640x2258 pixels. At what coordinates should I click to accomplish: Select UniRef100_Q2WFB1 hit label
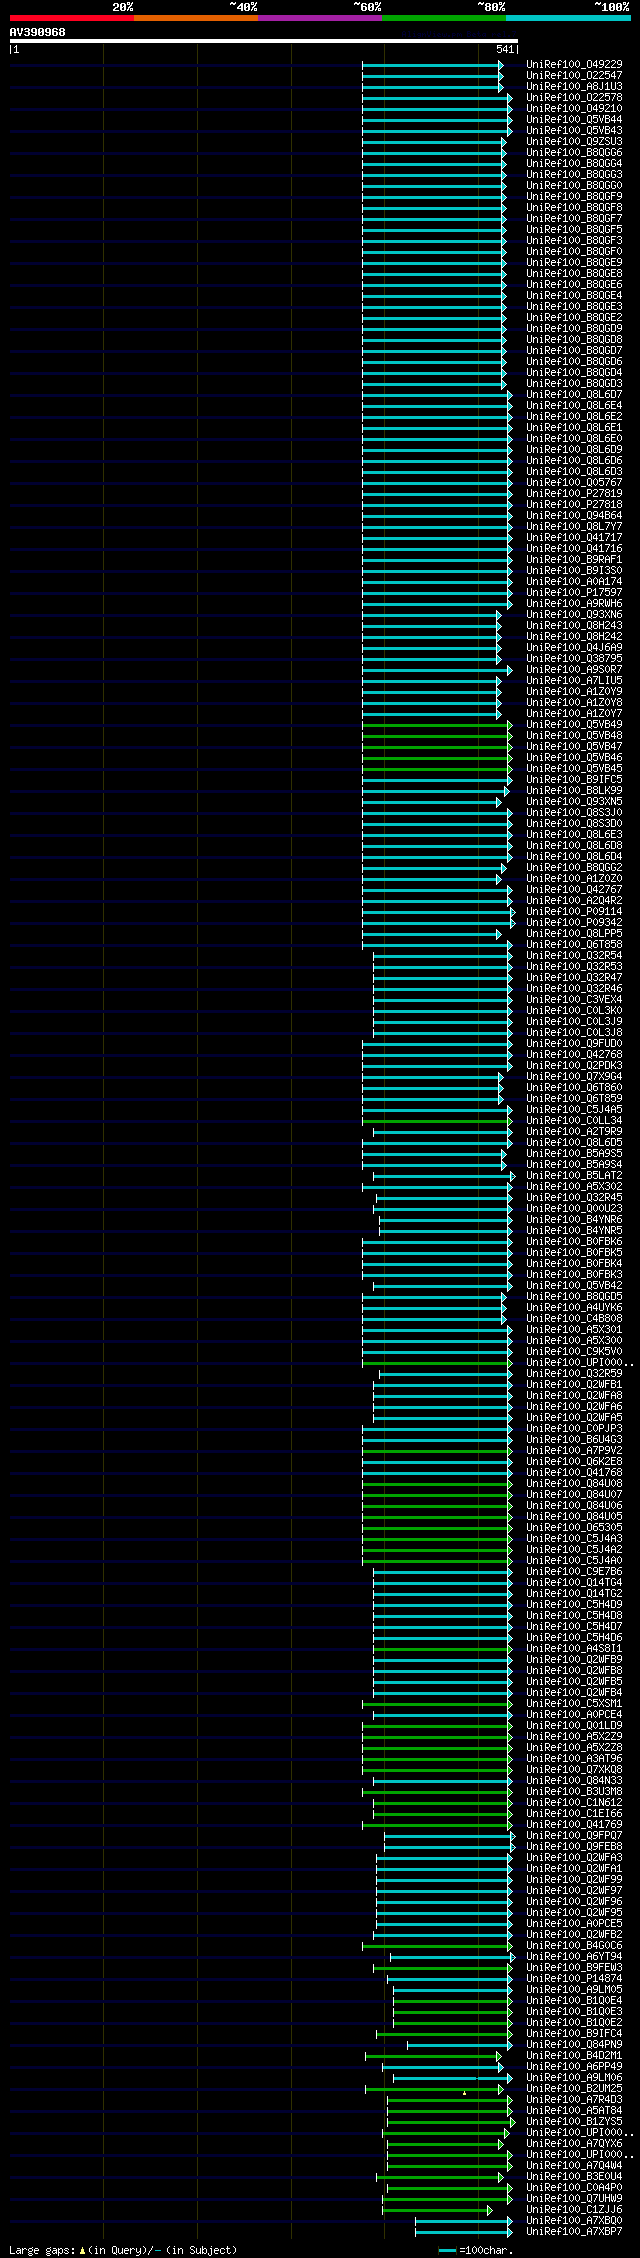click(x=574, y=1385)
